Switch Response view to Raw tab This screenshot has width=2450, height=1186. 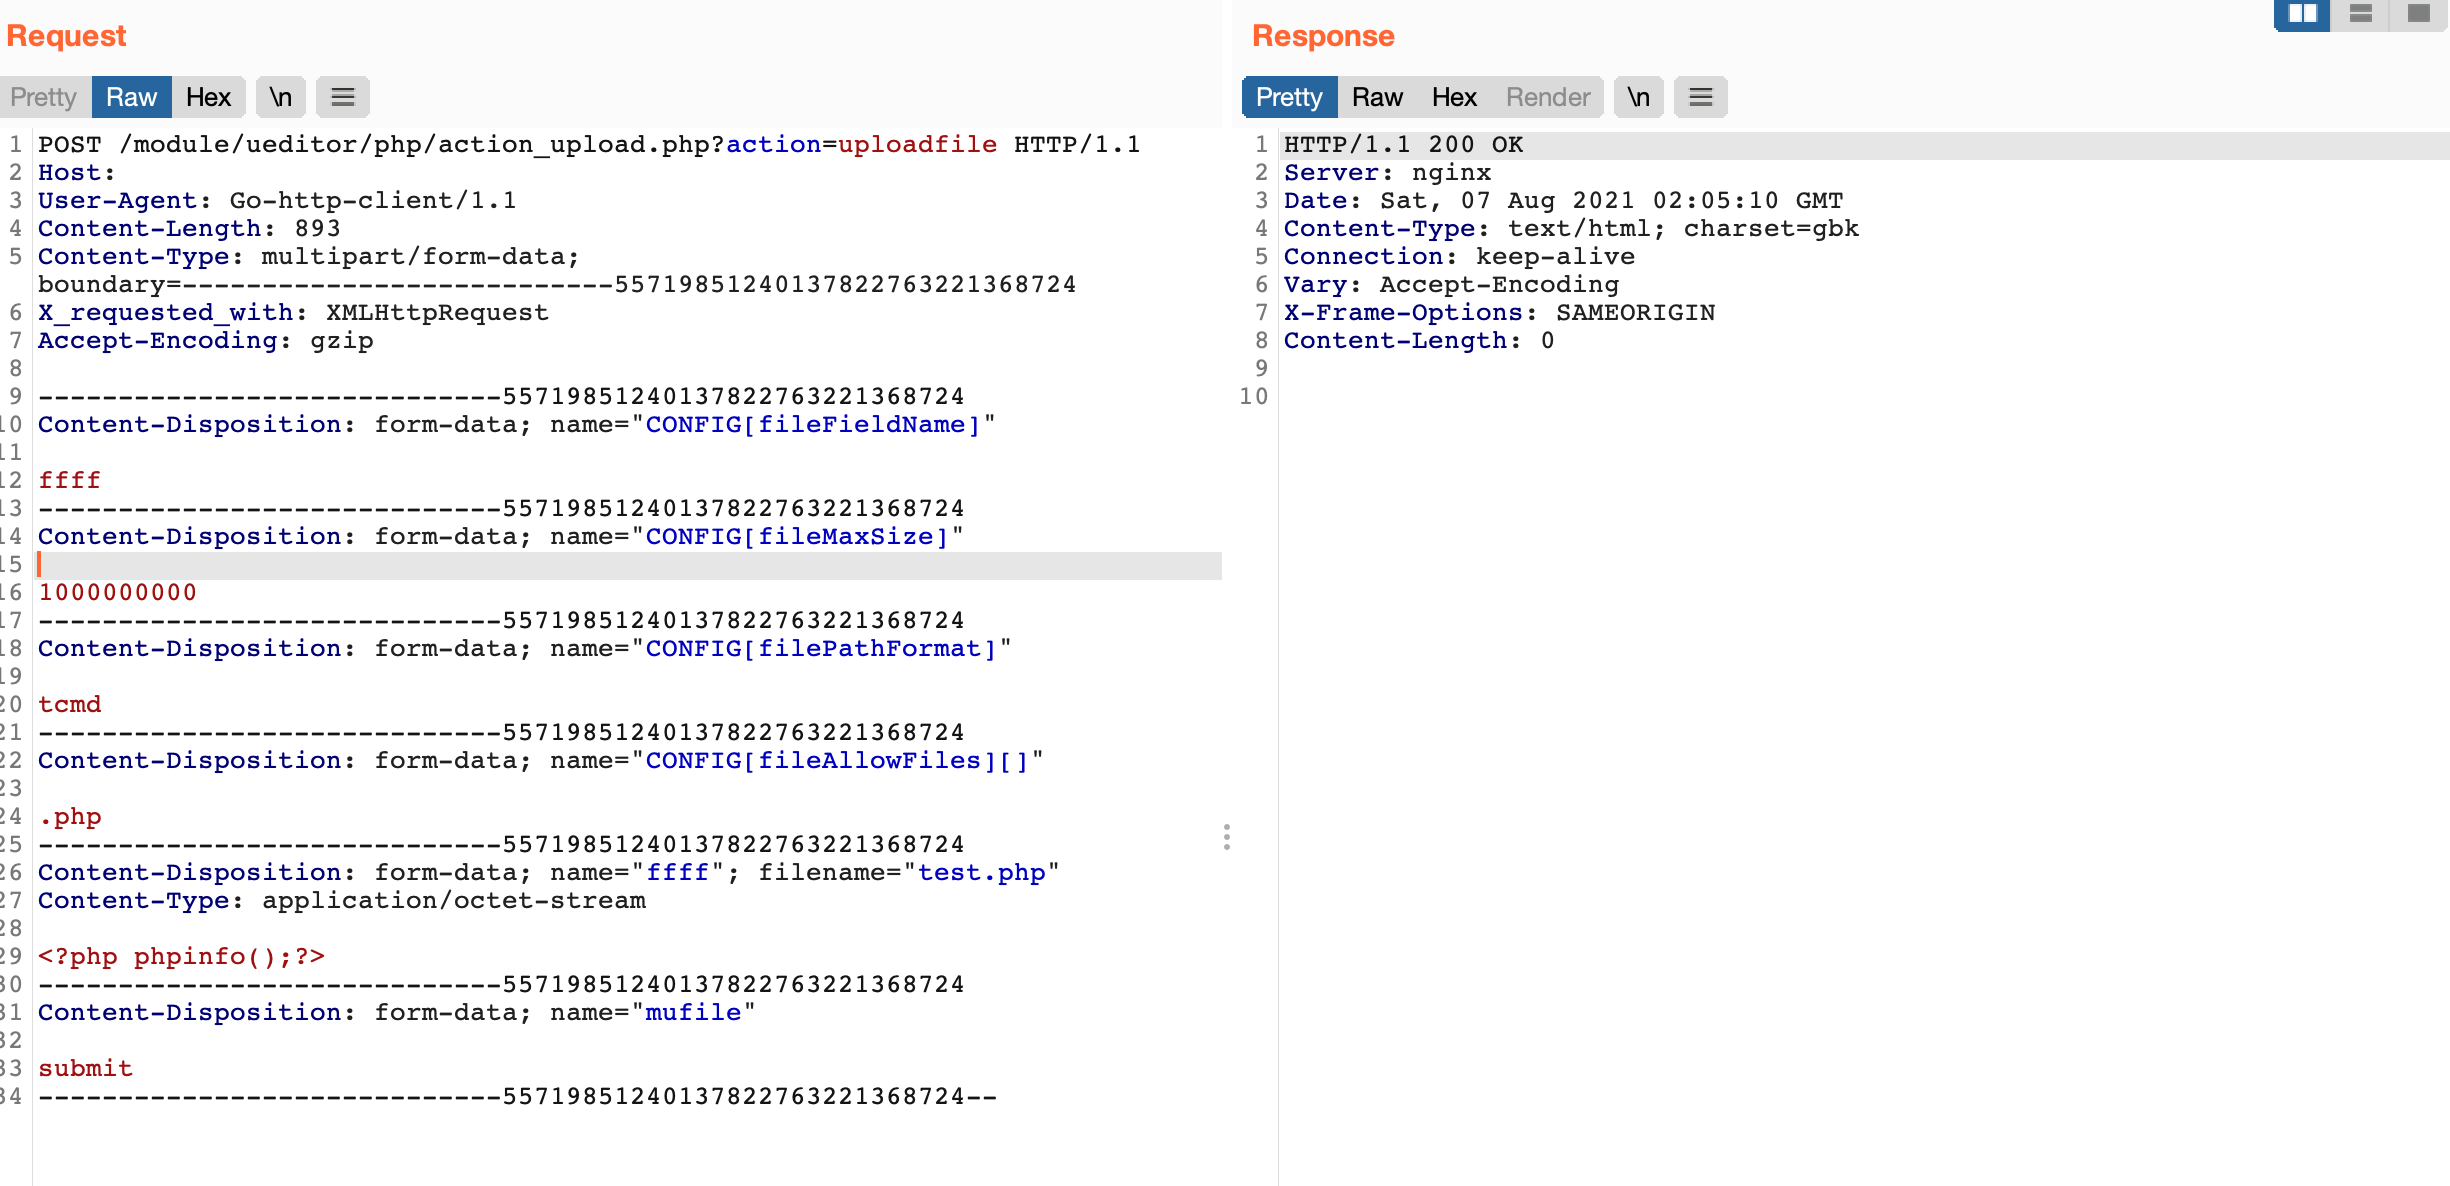(x=1377, y=97)
